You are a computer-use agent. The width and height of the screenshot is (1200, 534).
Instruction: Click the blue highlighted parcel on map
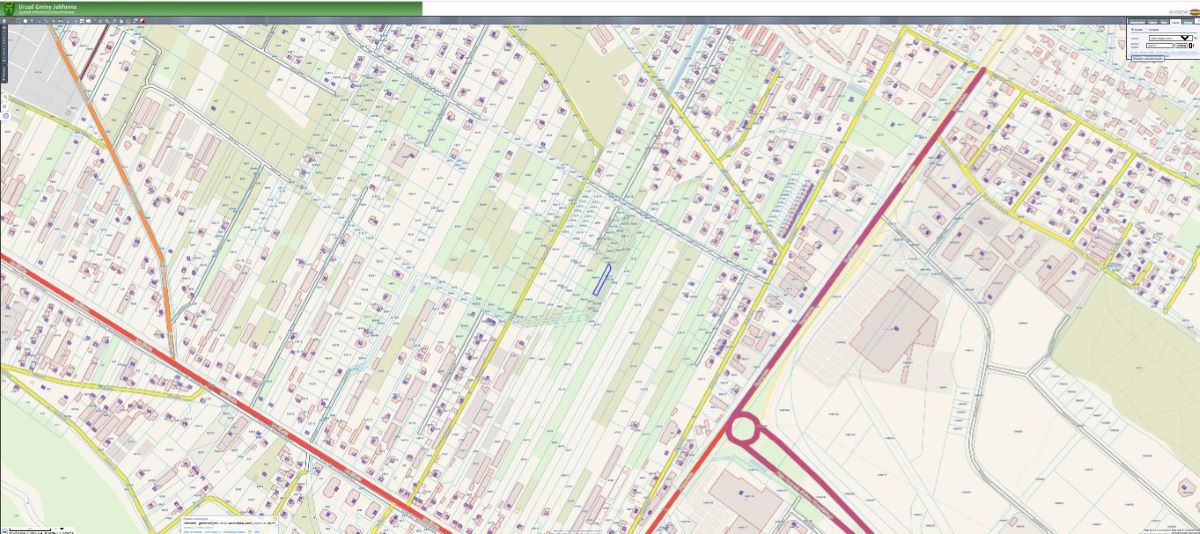(x=601, y=279)
